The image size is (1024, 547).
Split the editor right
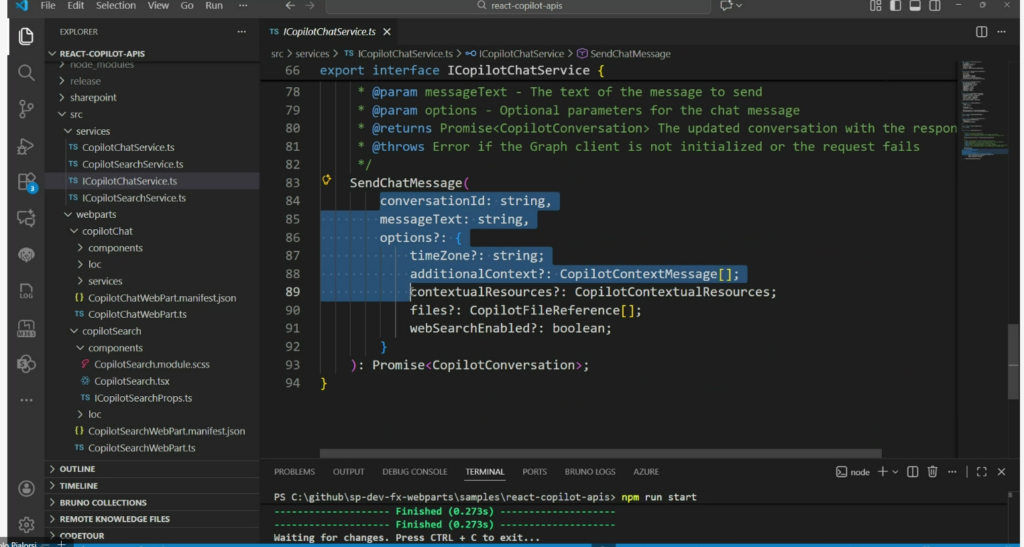[x=981, y=32]
